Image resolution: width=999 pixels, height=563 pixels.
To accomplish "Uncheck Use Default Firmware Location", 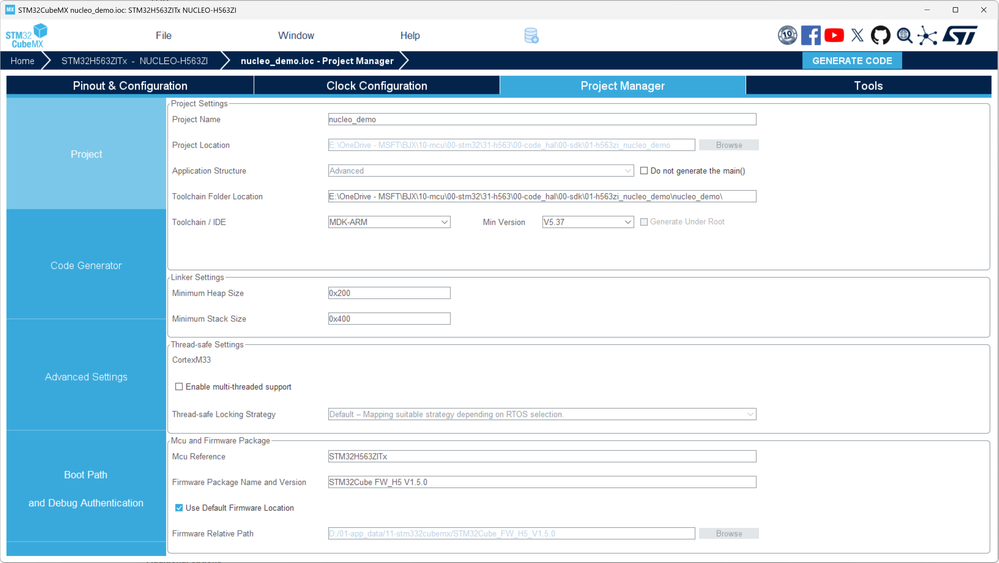I will [x=179, y=508].
